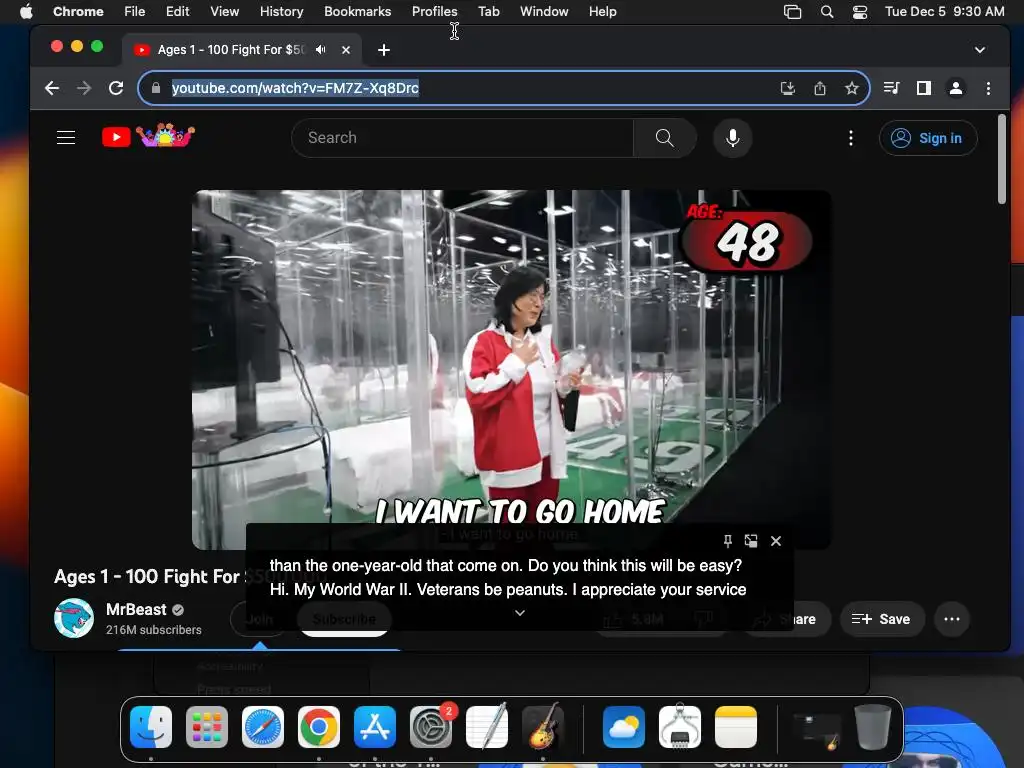1024x768 pixels.
Task: Share this page from address bar
Action: 820,88
